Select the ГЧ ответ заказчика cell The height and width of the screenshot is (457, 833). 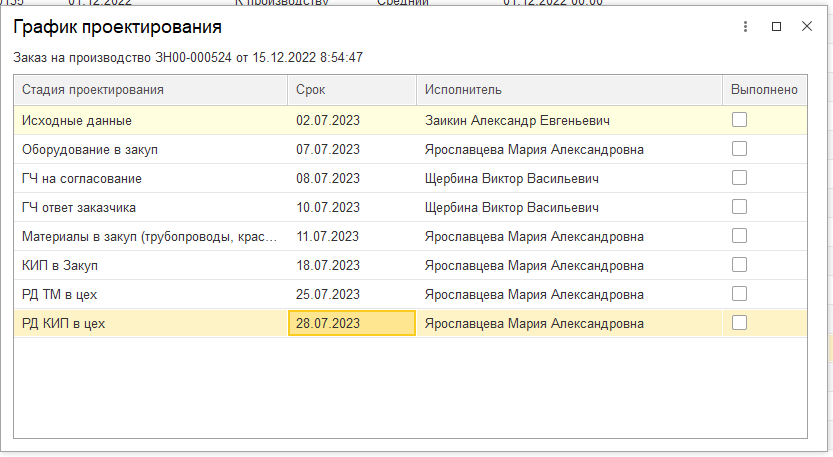click(x=151, y=207)
